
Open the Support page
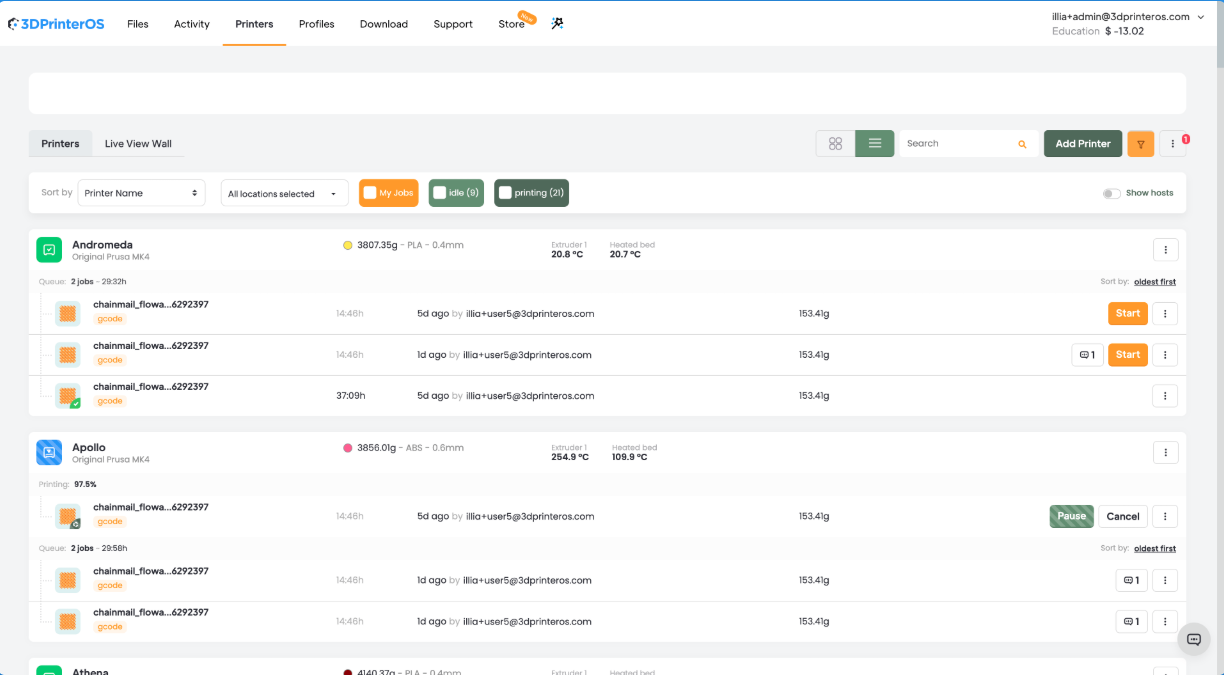click(x=453, y=24)
